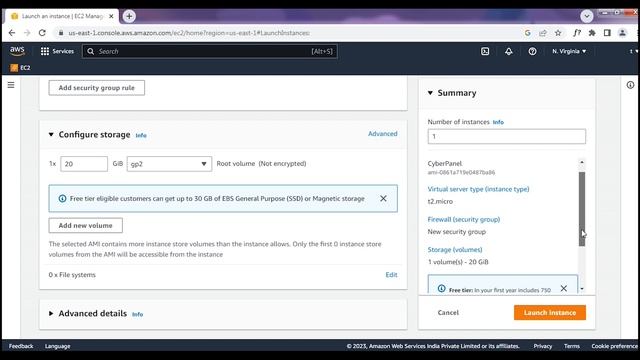Open the Terms footer link
This screenshot has width=640, height=360.
[x=571, y=346]
